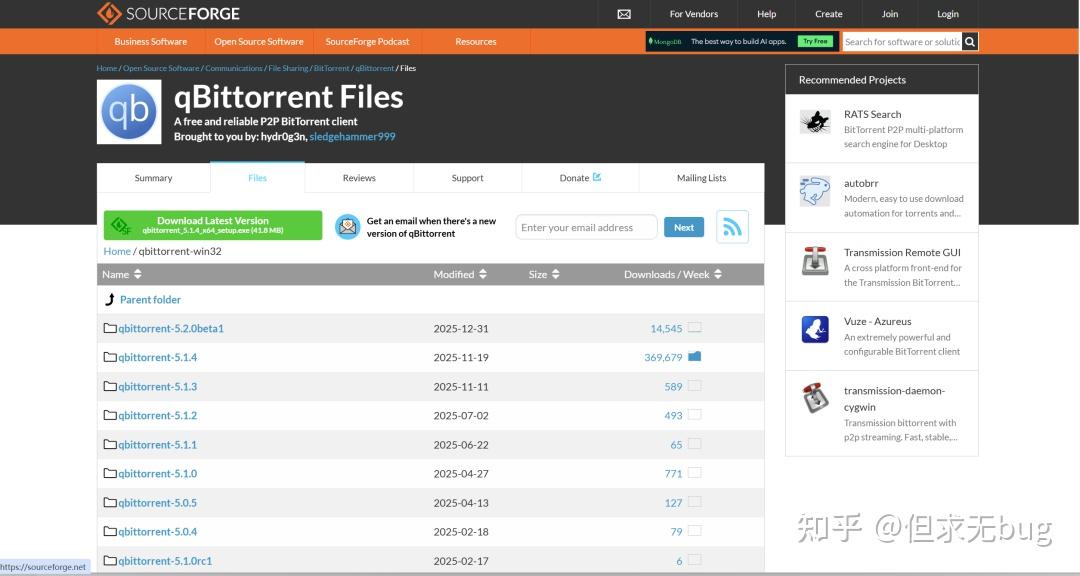This screenshot has height=576, width=1080.
Task: Click the Parent folder up-arrow icon
Action: [x=110, y=299]
